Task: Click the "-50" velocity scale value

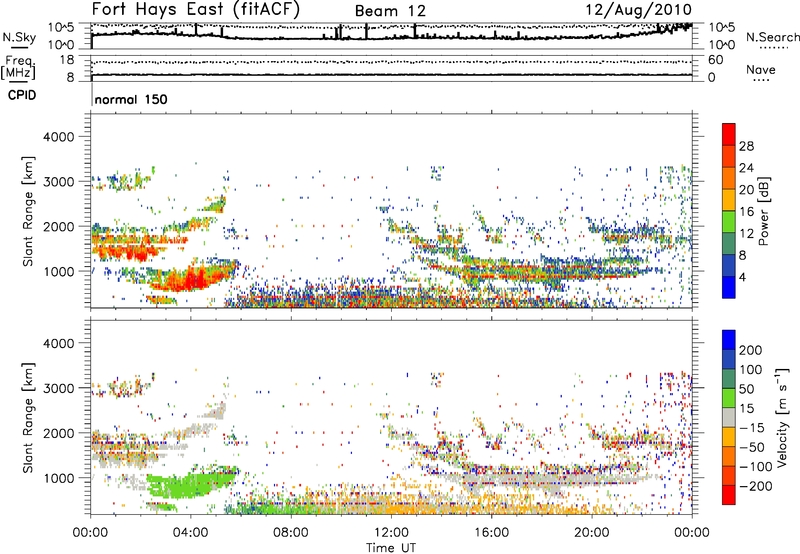Action: [x=753, y=447]
